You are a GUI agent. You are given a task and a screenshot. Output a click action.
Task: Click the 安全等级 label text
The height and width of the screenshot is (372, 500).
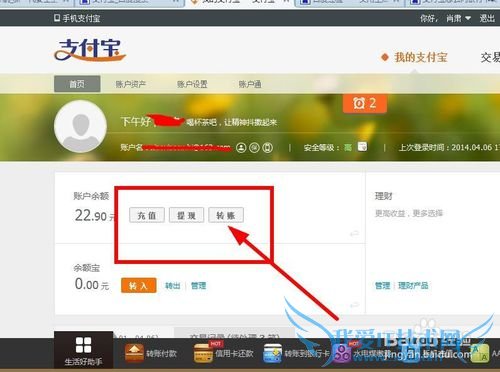click(322, 147)
